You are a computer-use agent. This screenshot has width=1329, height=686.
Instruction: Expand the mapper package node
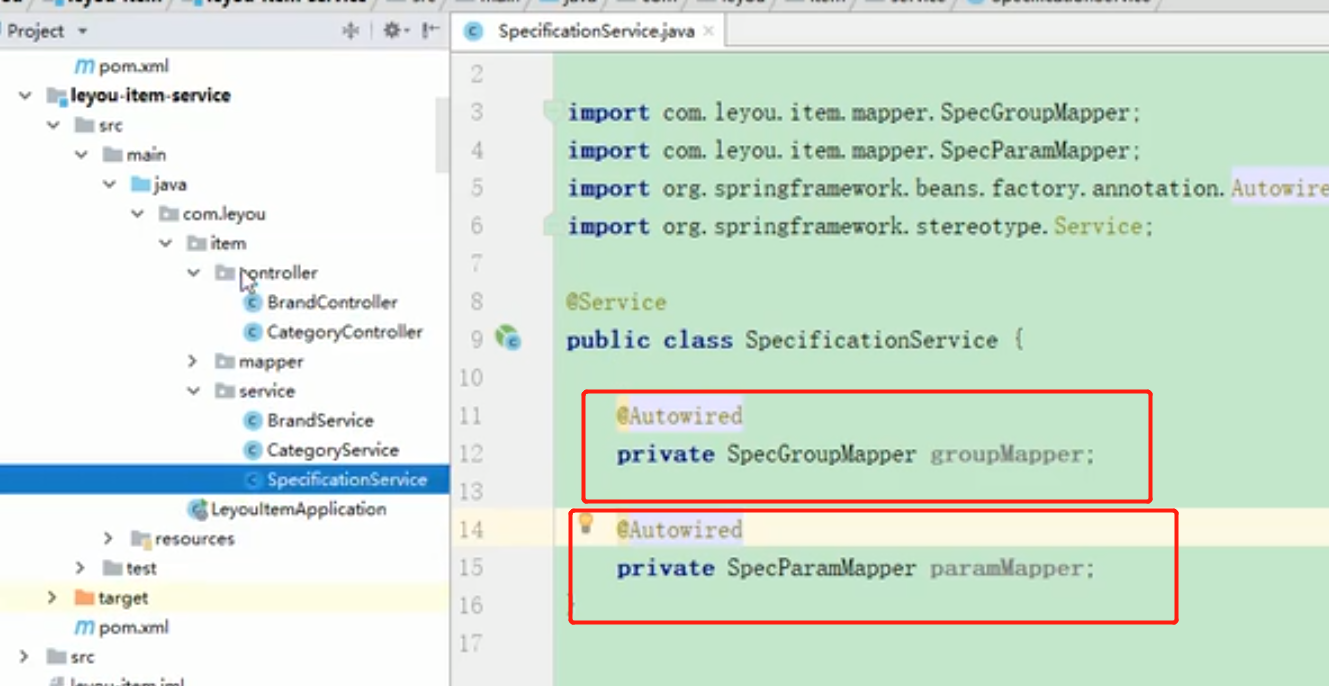coord(193,361)
